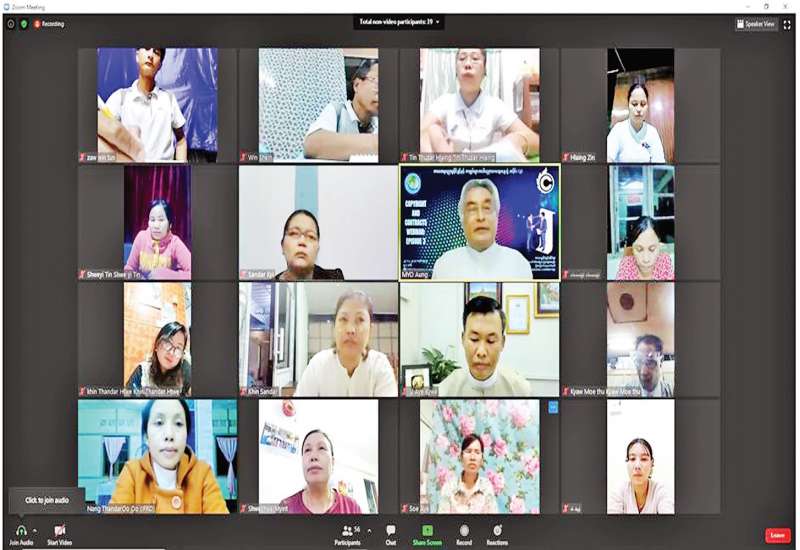Image resolution: width=800 pixels, height=550 pixels.
Task: Click the Recording indicator
Action: tap(48, 23)
